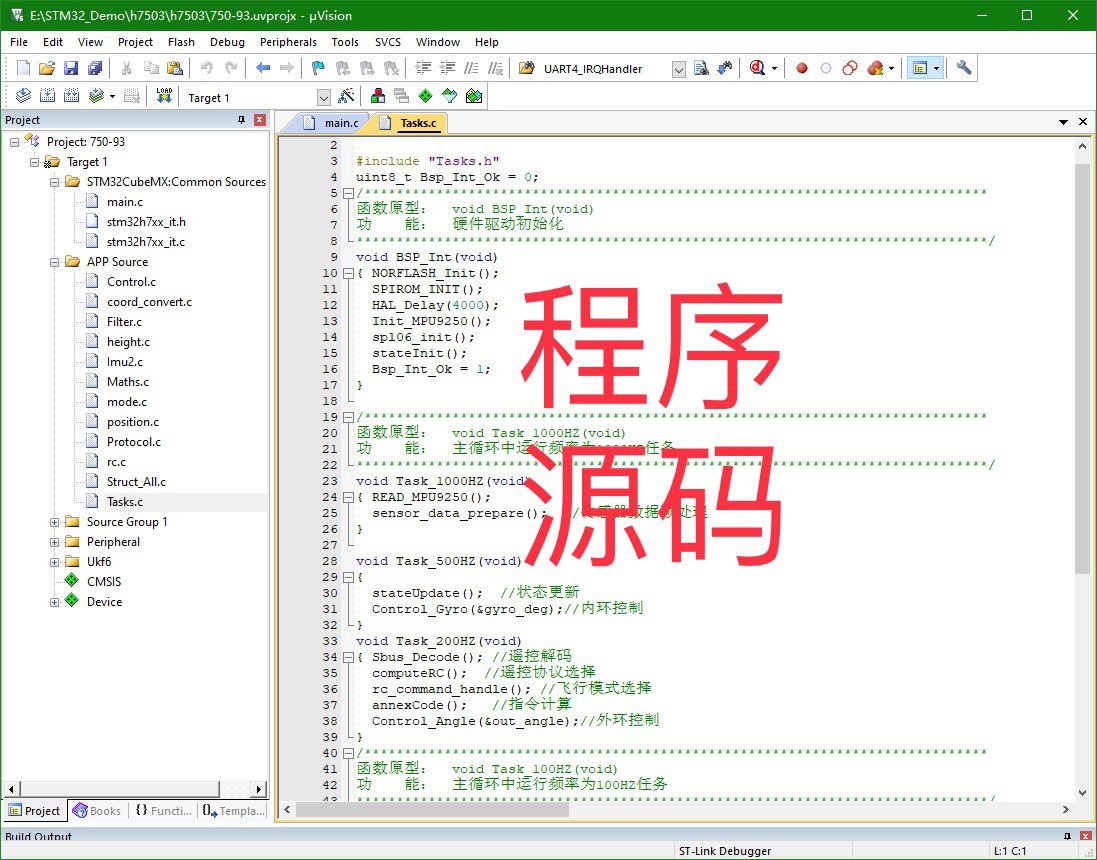Paste from clipboard toolbar icon

pos(175,68)
